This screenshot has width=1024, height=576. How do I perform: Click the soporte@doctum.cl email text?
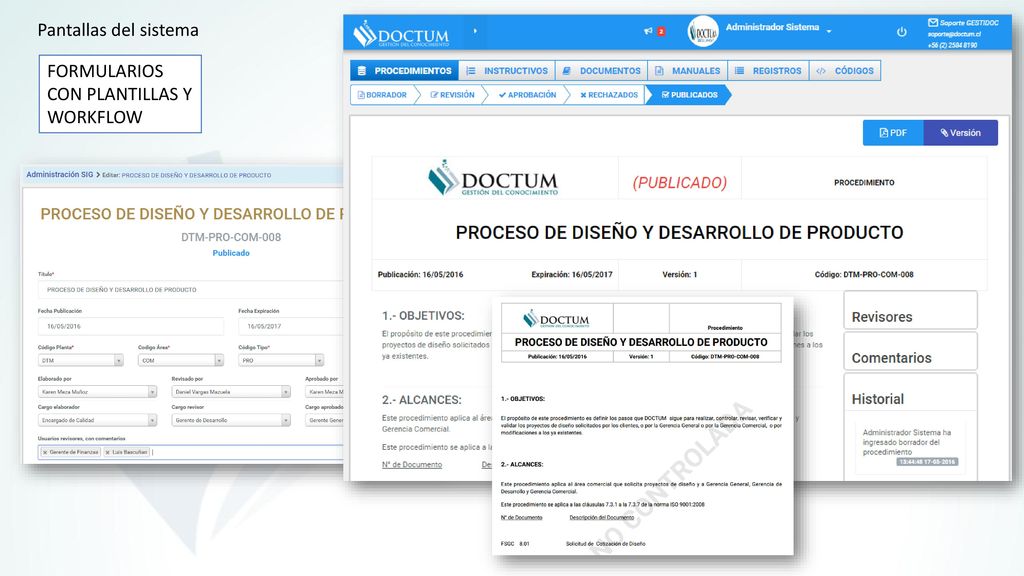953,34
